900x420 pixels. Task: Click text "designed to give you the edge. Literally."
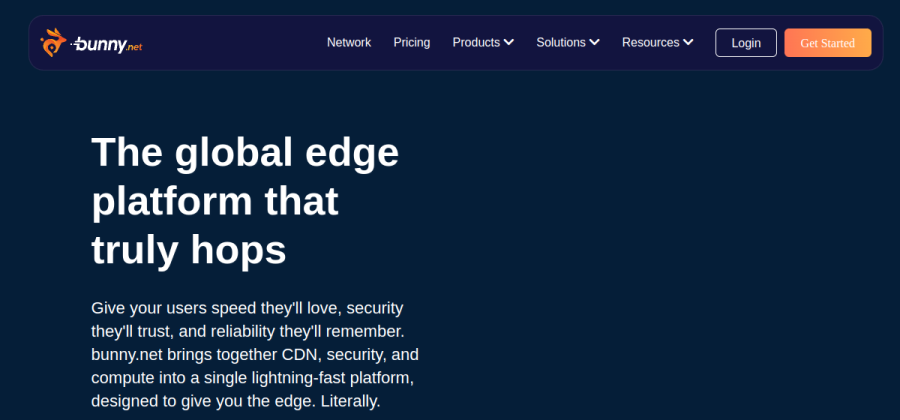[x=236, y=401]
